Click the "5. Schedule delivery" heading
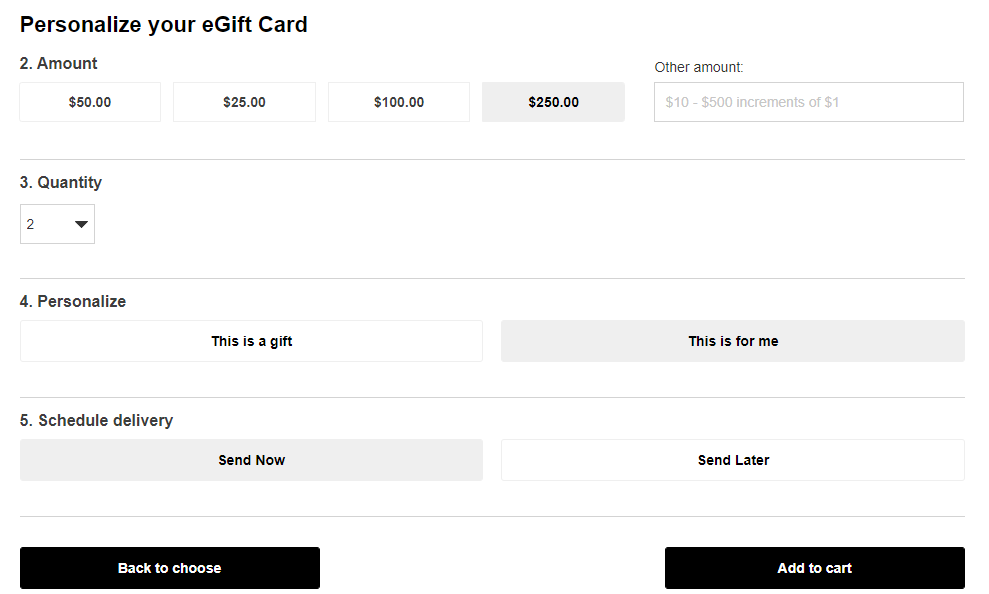 click(96, 420)
